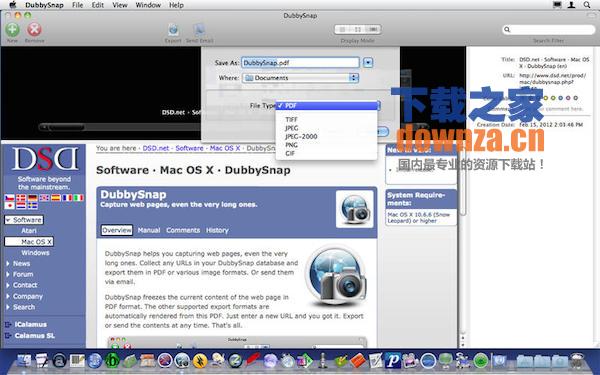Choose PNG in File Type list
Image resolution: width=600 pixels, height=375 pixels.
[x=326, y=145]
